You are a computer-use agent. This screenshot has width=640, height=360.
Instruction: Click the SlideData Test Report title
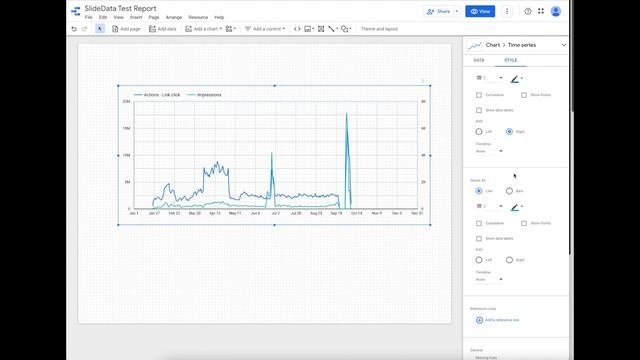tap(120, 8)
